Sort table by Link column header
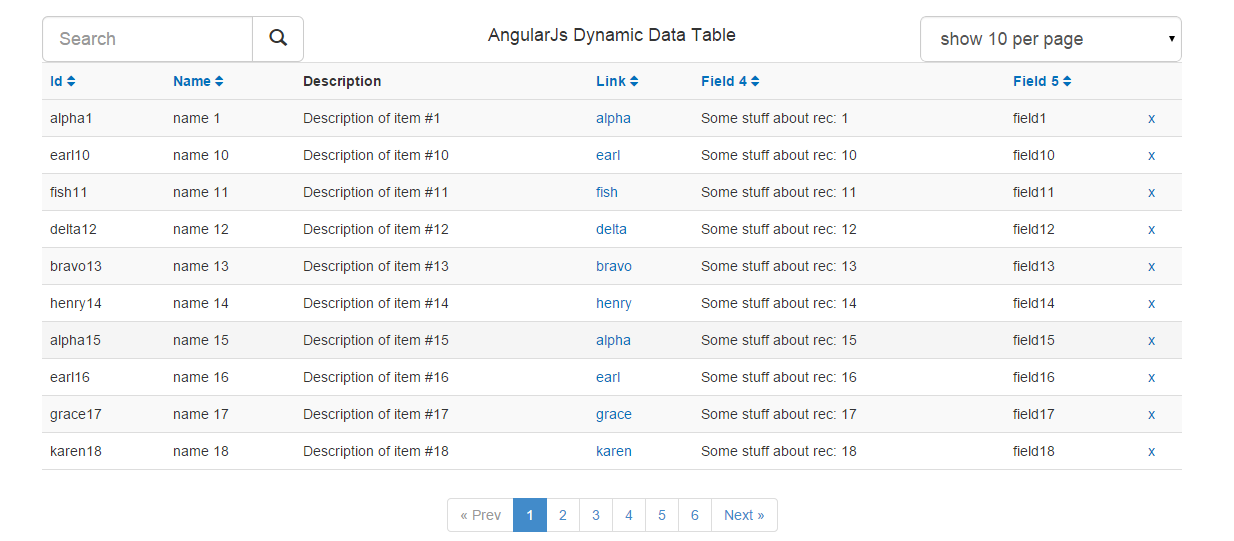Image resolution: width=1234 pixels, height=541 pixels. pyautogui.click(x=617, y=81)
